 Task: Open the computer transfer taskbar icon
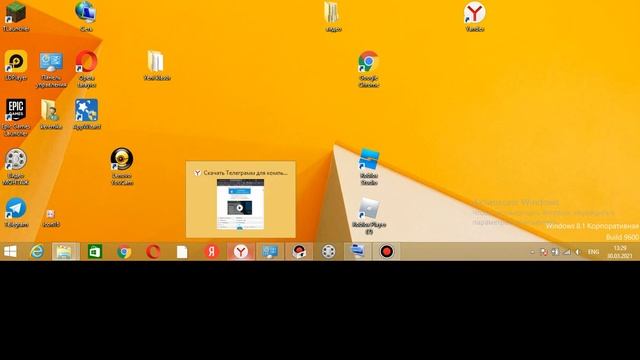(358, 251)
